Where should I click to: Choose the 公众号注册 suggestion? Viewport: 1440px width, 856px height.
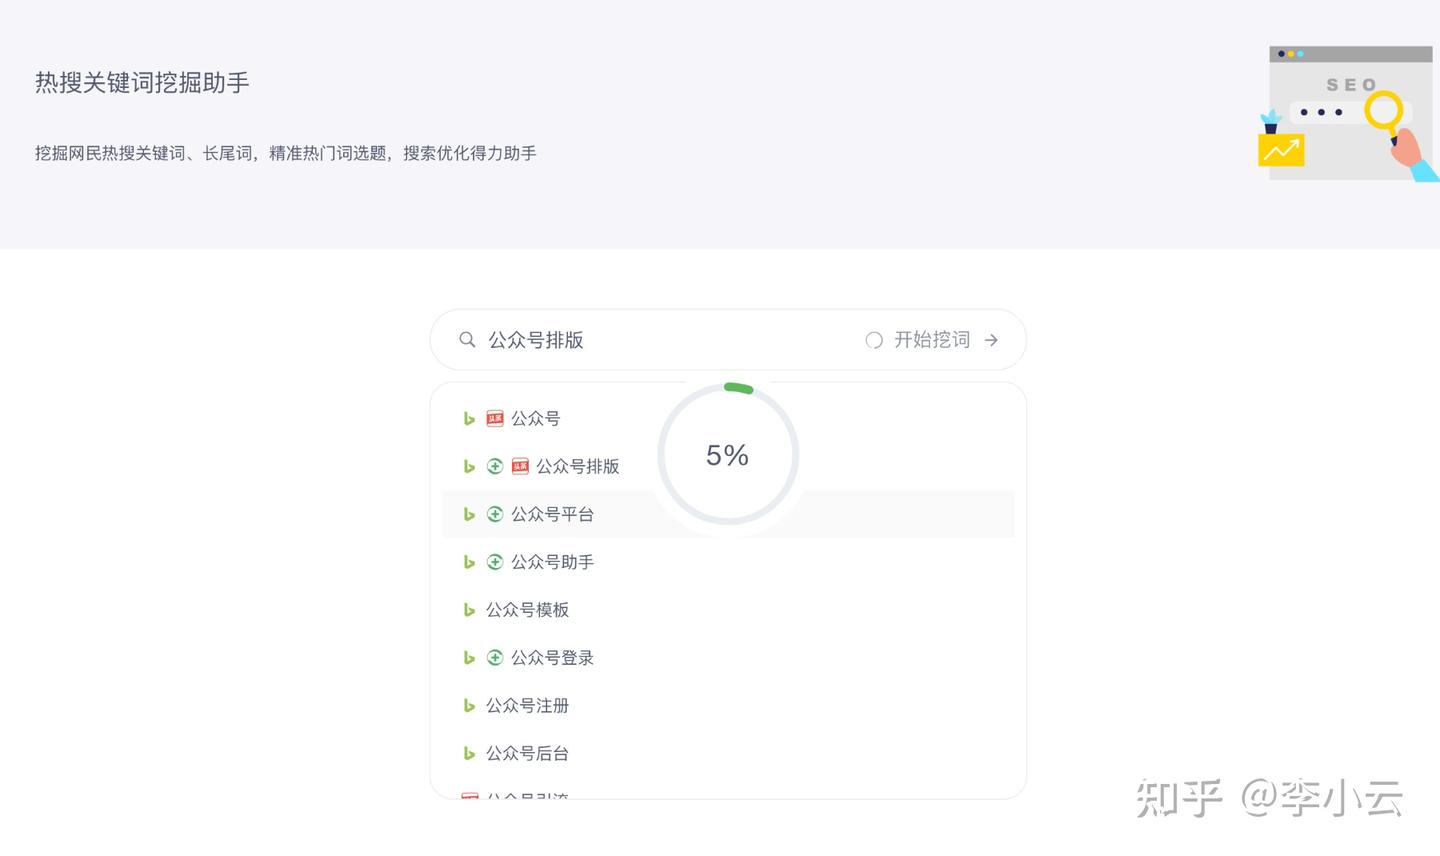(527, 706)
